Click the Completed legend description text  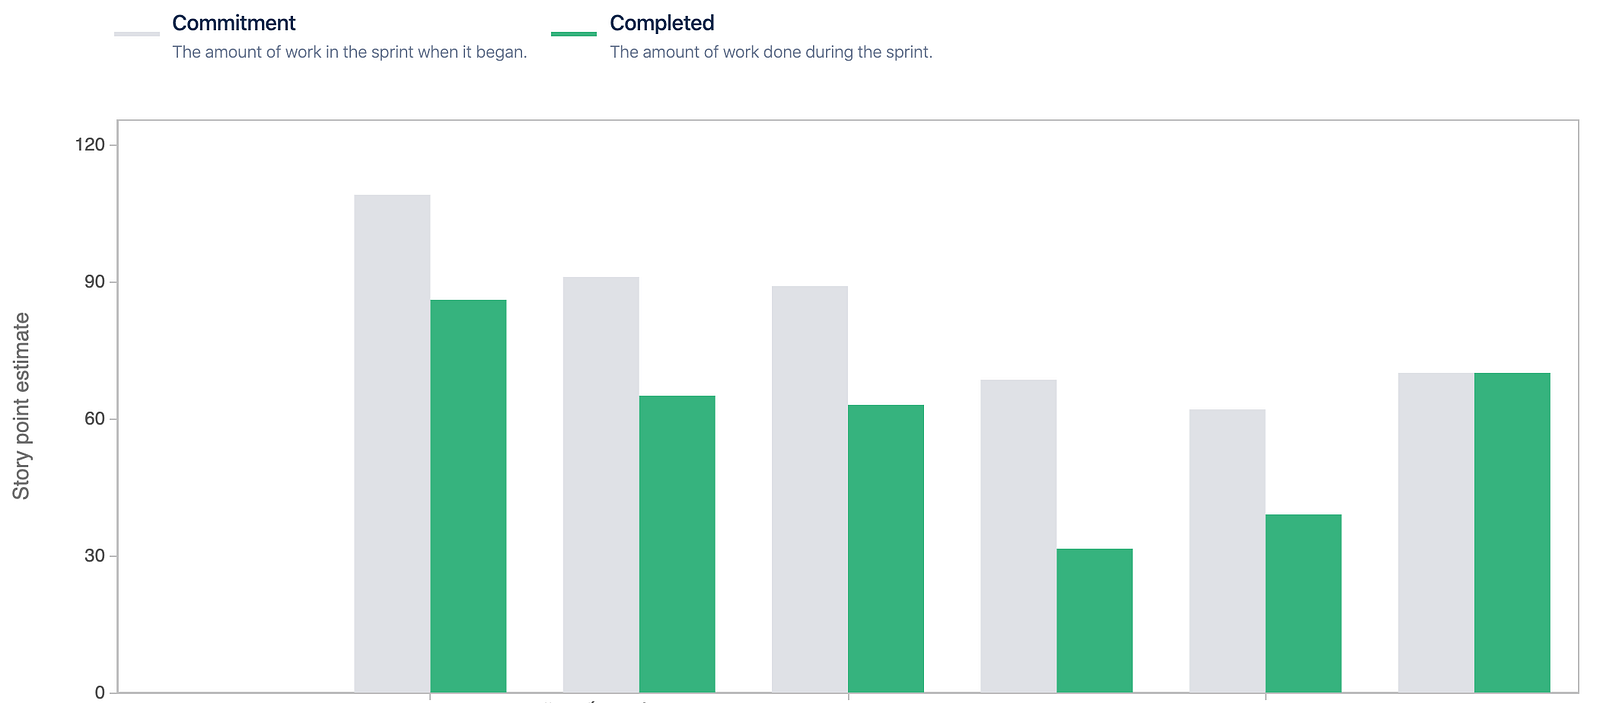coord(771,52)
